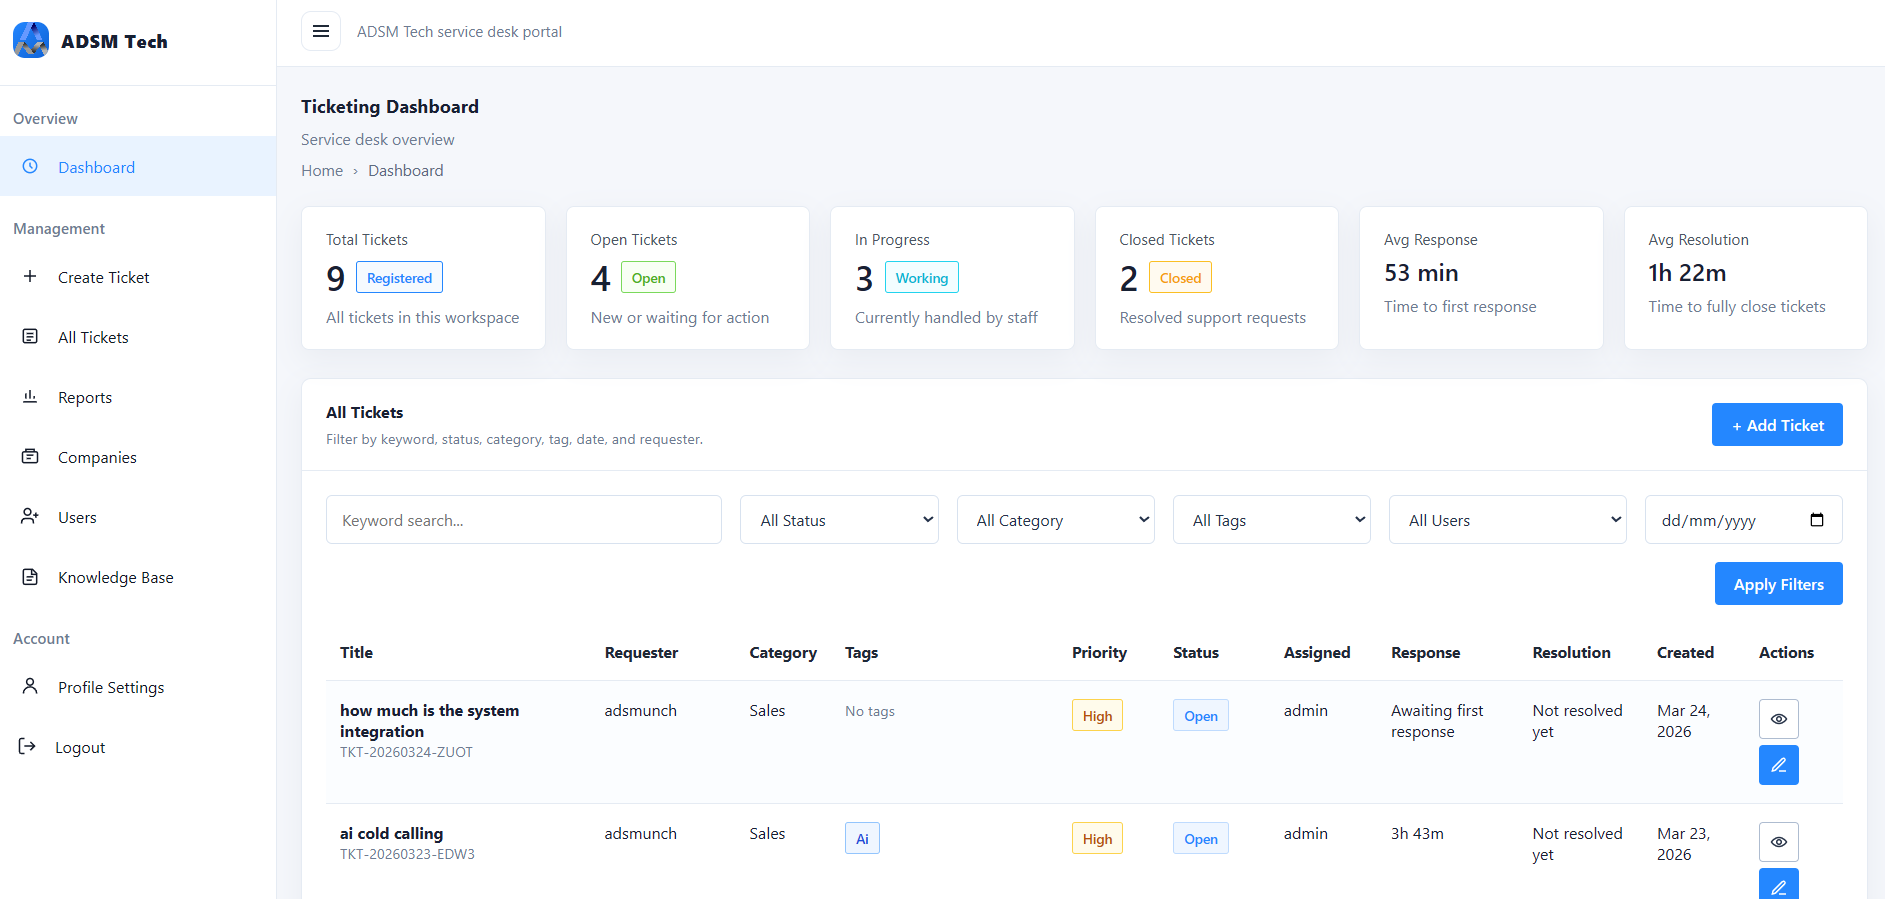1885x899 pixels.
Task: Click the Create Ticket plus icon
Action: click(x=30, y=277)
